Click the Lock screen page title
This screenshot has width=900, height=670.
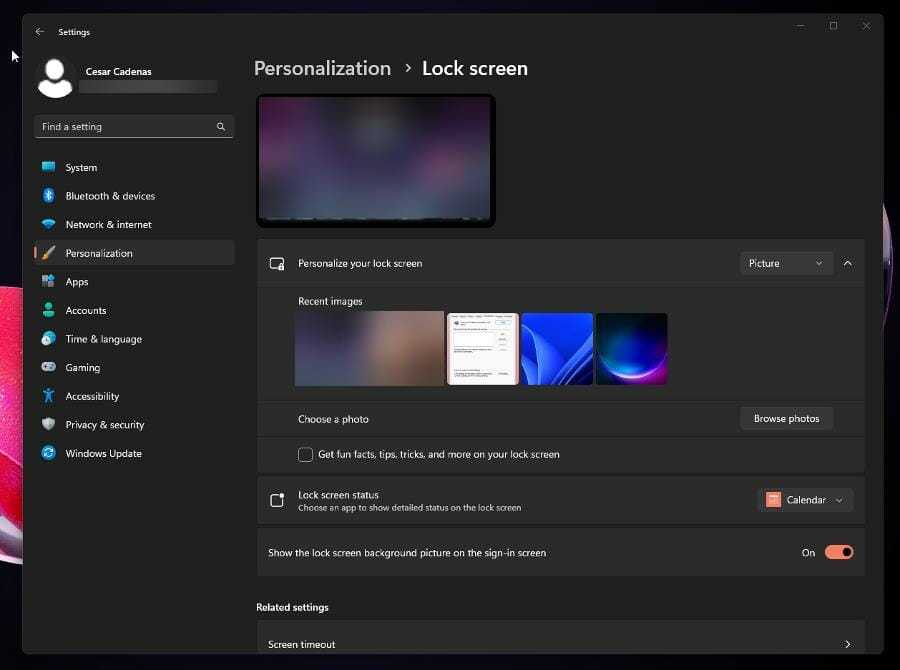pos(475,68)
